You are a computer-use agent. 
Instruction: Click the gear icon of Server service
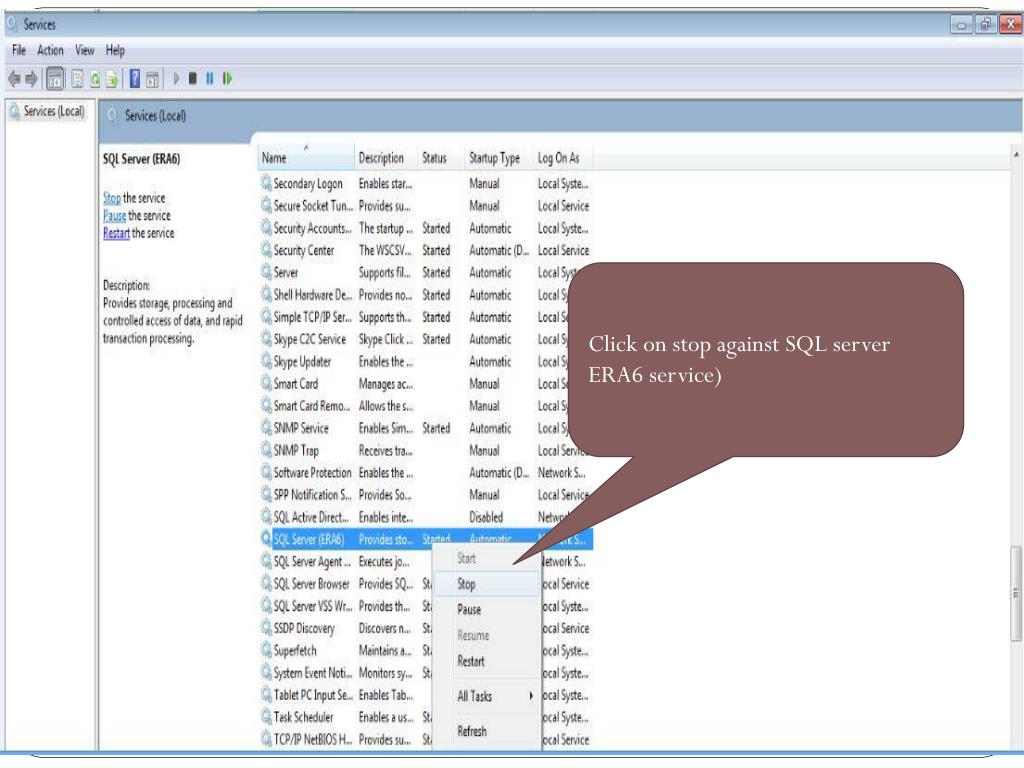click(x=266, y=272)
